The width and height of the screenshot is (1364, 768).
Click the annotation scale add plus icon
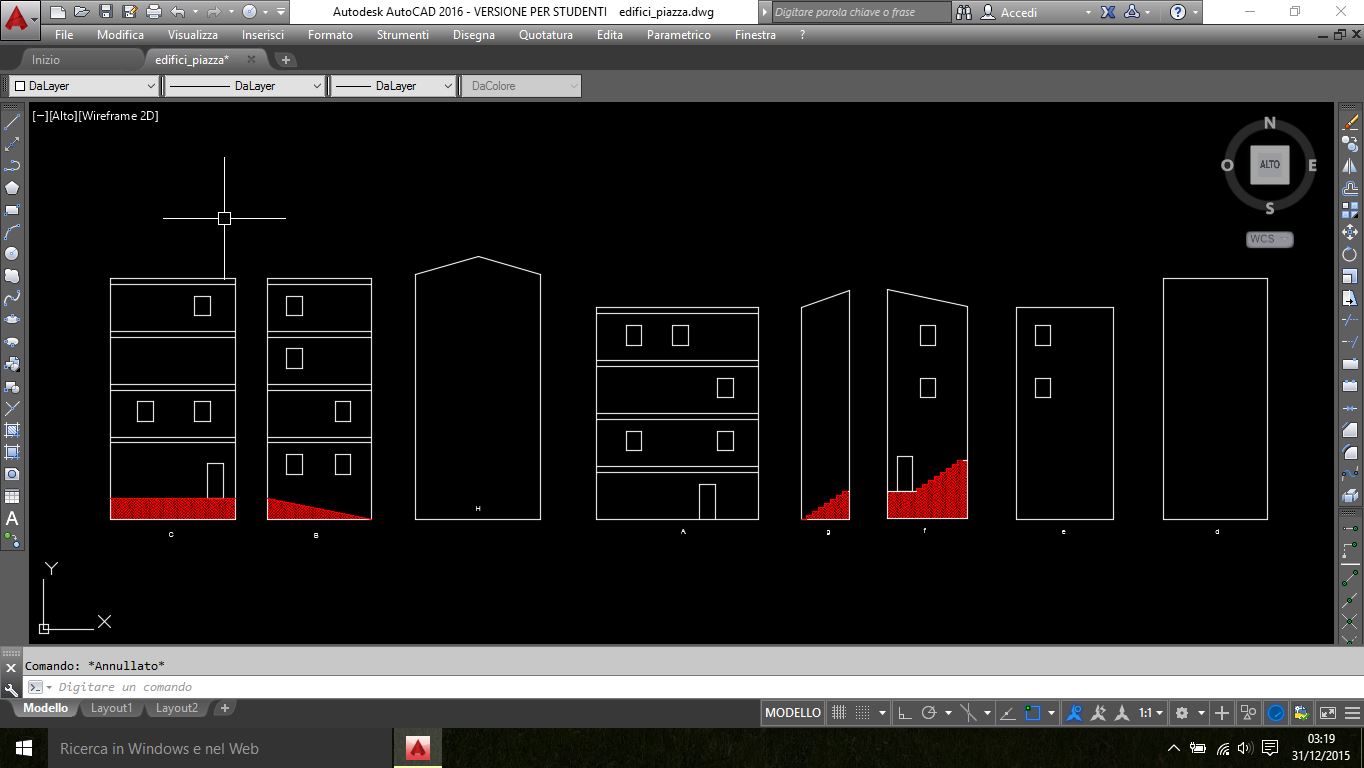coord(1222,713)
